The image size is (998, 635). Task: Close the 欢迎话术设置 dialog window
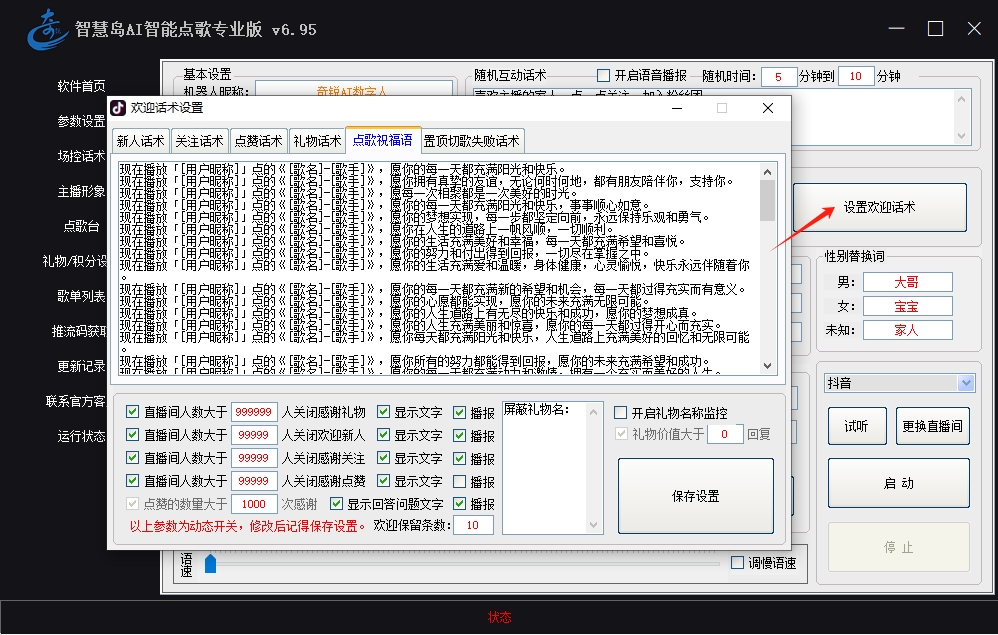click(x=767, y=108)
